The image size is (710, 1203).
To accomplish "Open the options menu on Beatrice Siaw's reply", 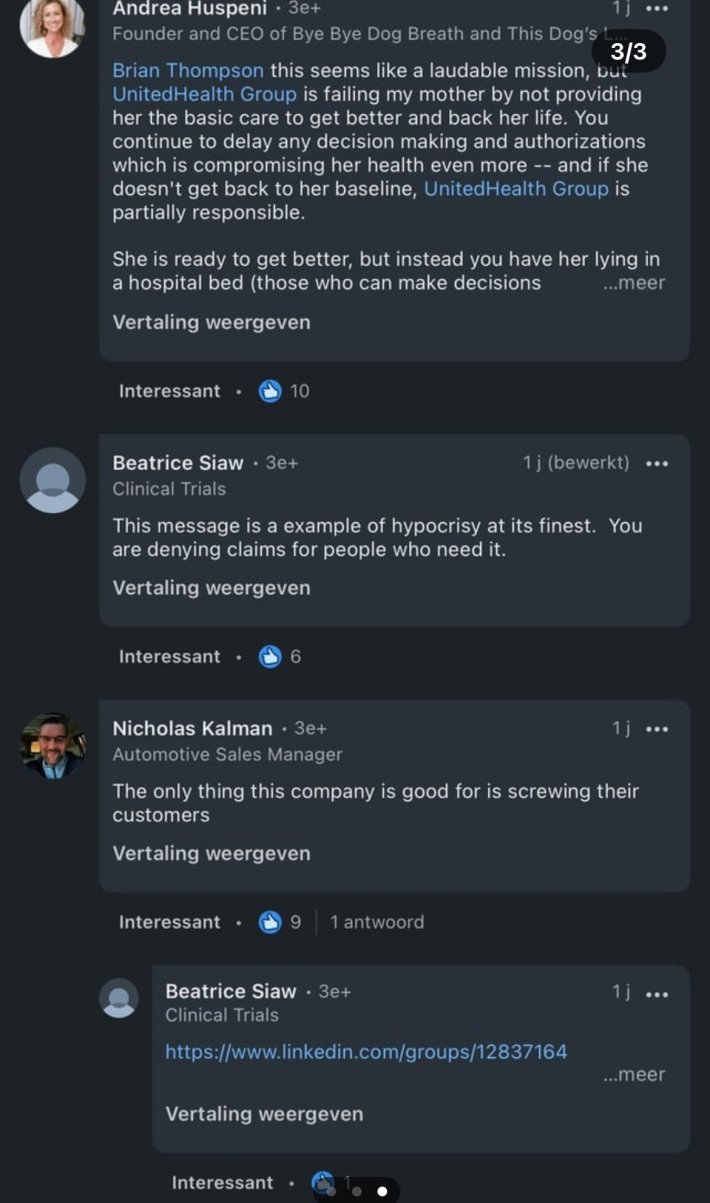I will pyautogui.click(x=657, y=992).
